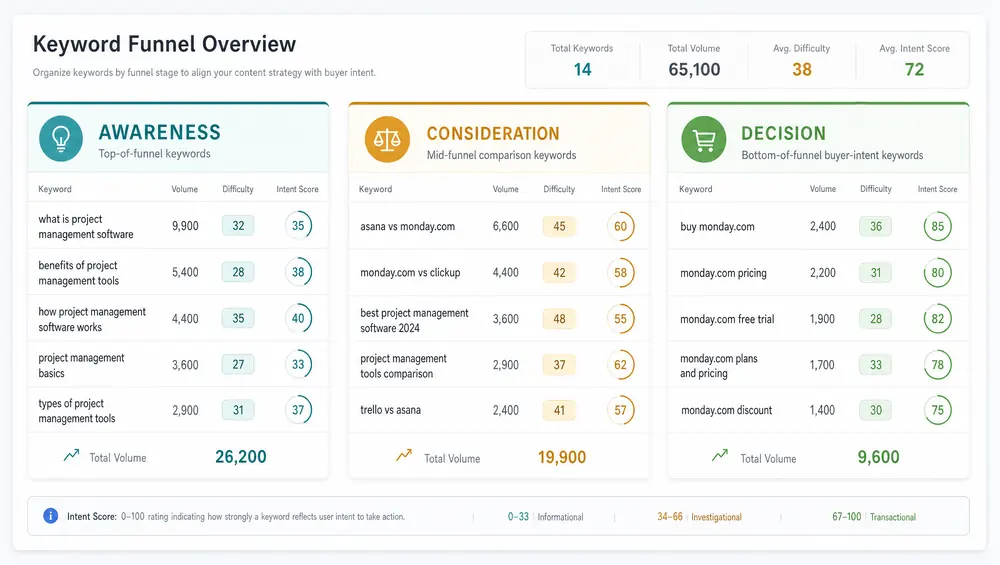Click the Intent Score info icon
This screenshot has height=565, width=1000.
(50, 516)
